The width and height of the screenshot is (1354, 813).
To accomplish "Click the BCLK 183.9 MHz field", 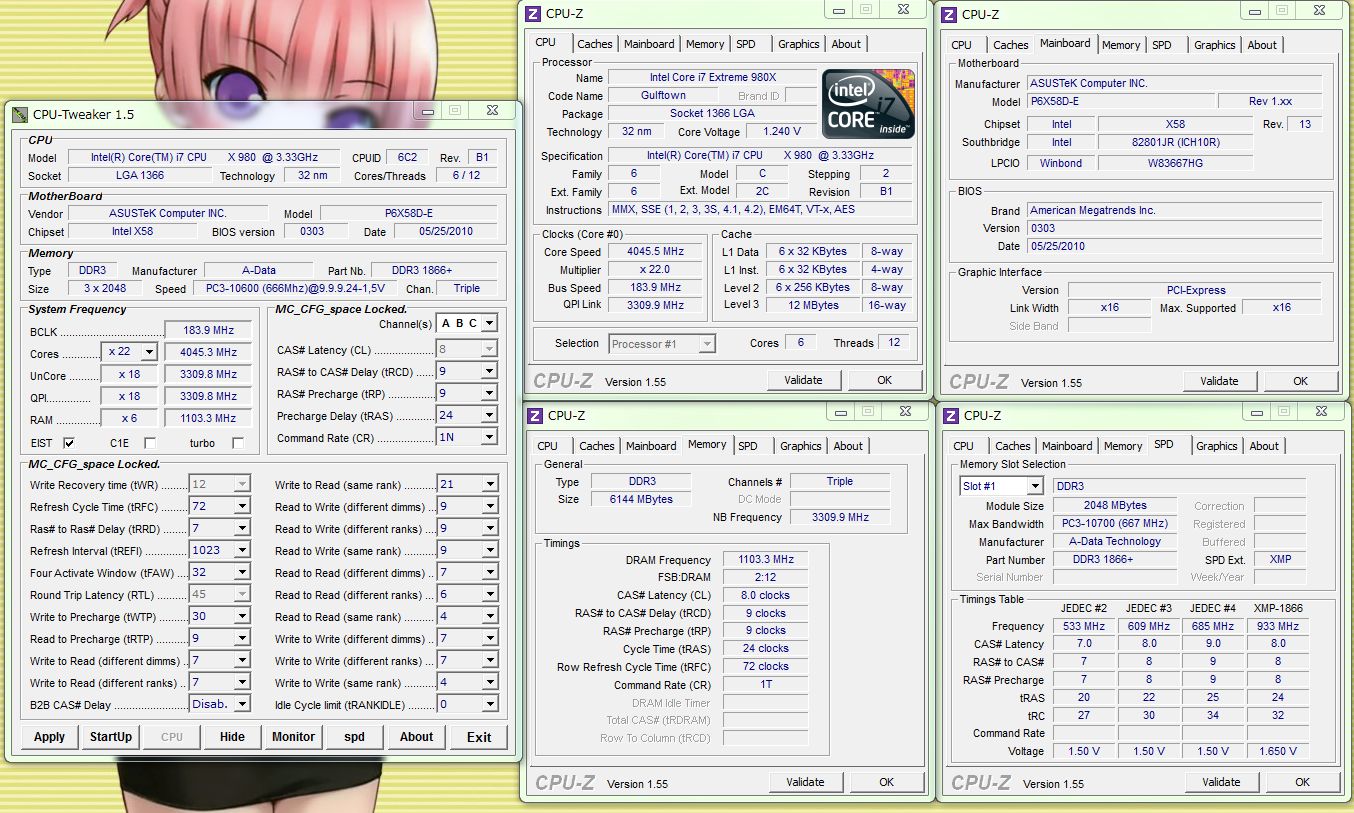I will (209, 330).
